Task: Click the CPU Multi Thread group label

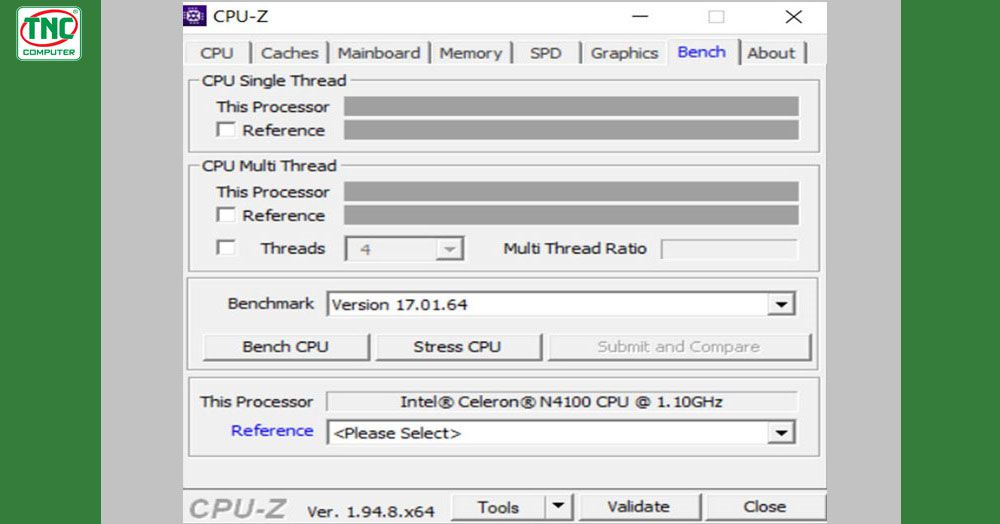Action: 269,166
